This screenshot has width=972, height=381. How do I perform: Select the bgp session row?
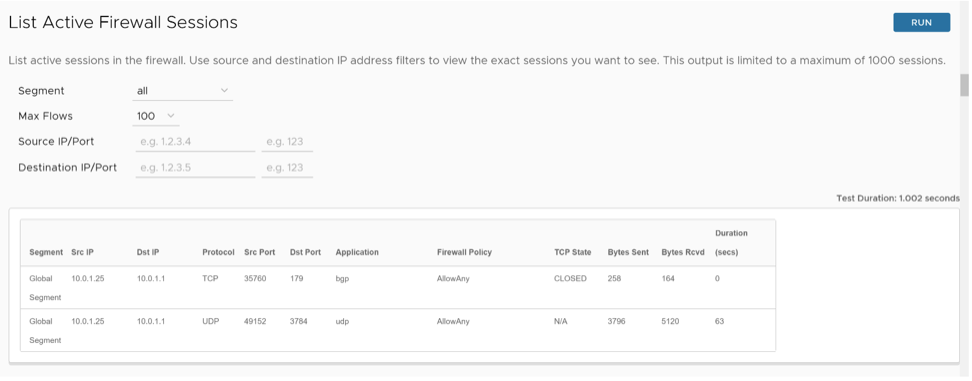398,288
